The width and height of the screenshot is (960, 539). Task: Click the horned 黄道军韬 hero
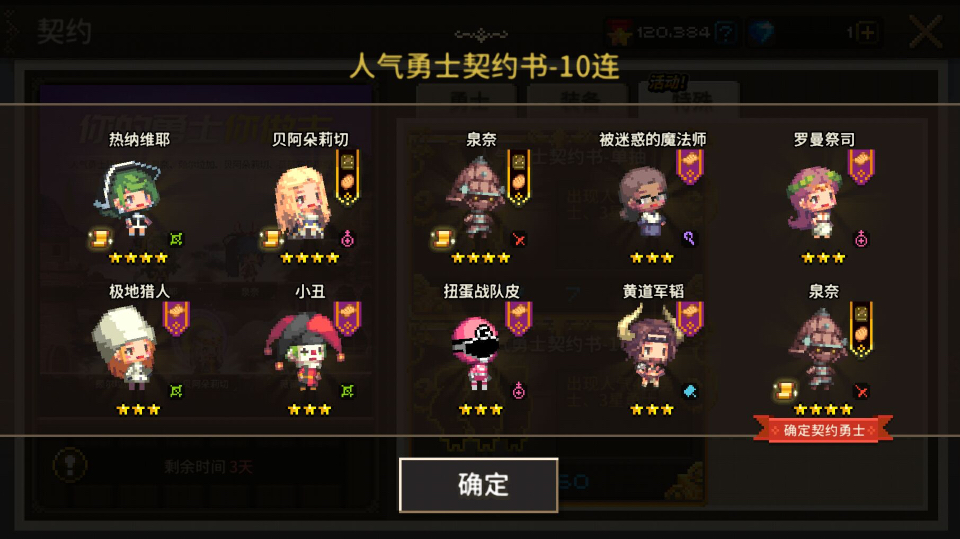coord(649,348)
